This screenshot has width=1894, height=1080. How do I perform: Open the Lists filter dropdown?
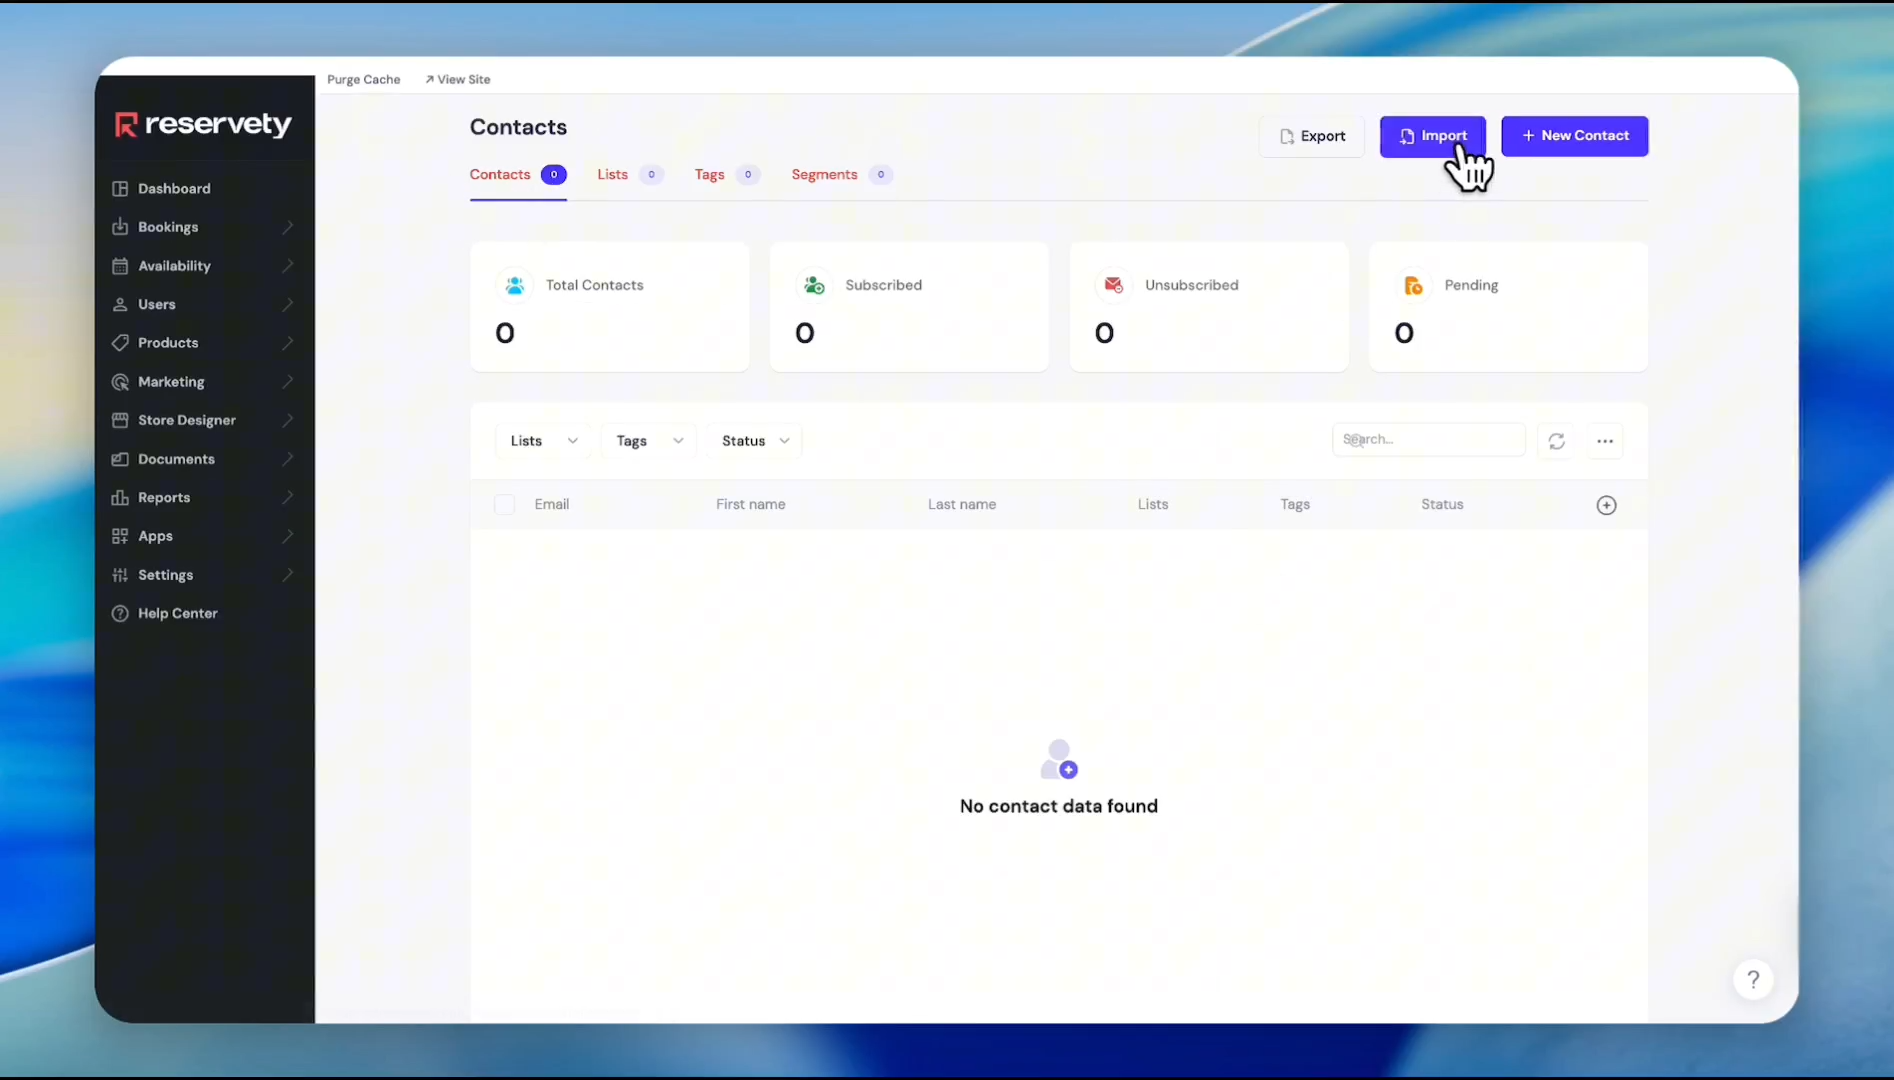click(x=544, y=441)
